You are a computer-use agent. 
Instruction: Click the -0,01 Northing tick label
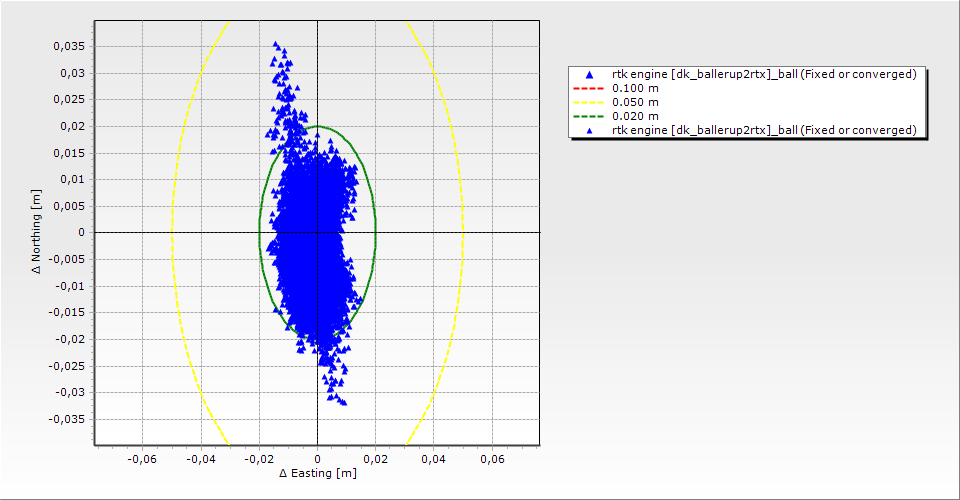click(x=70, y=286)
